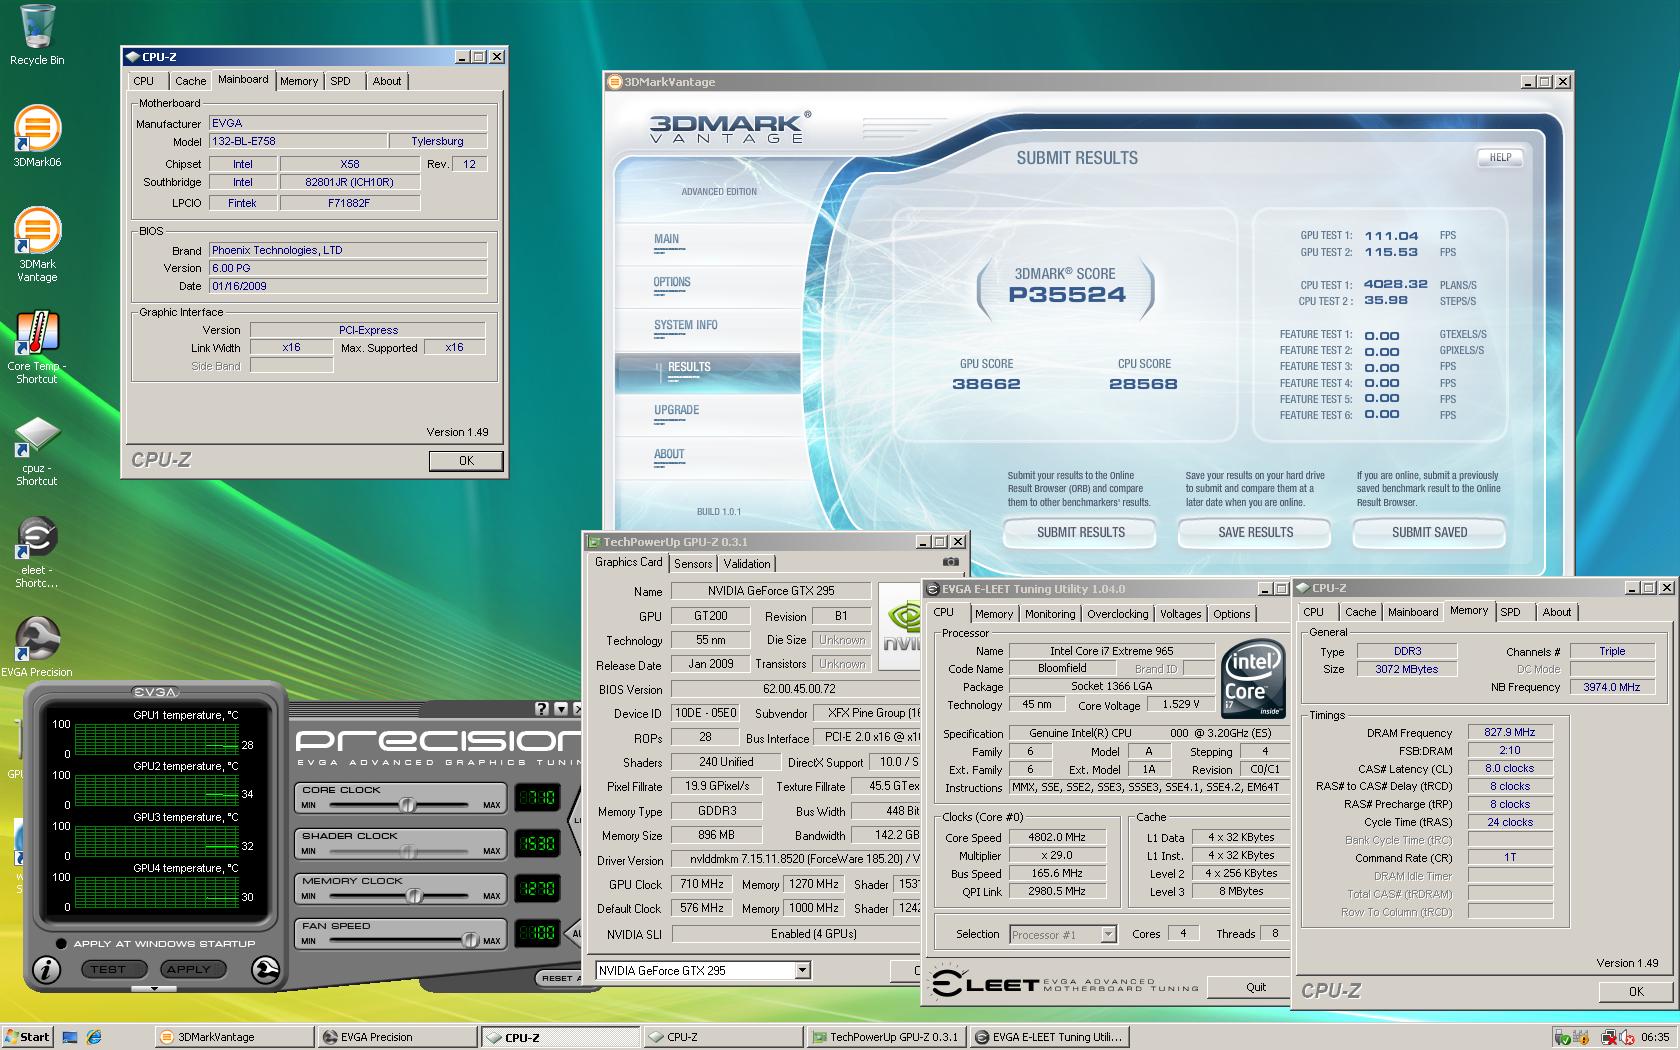
Task: Open 3DMark Vantage OPTIONS menu item
Action: click(672, 282)
